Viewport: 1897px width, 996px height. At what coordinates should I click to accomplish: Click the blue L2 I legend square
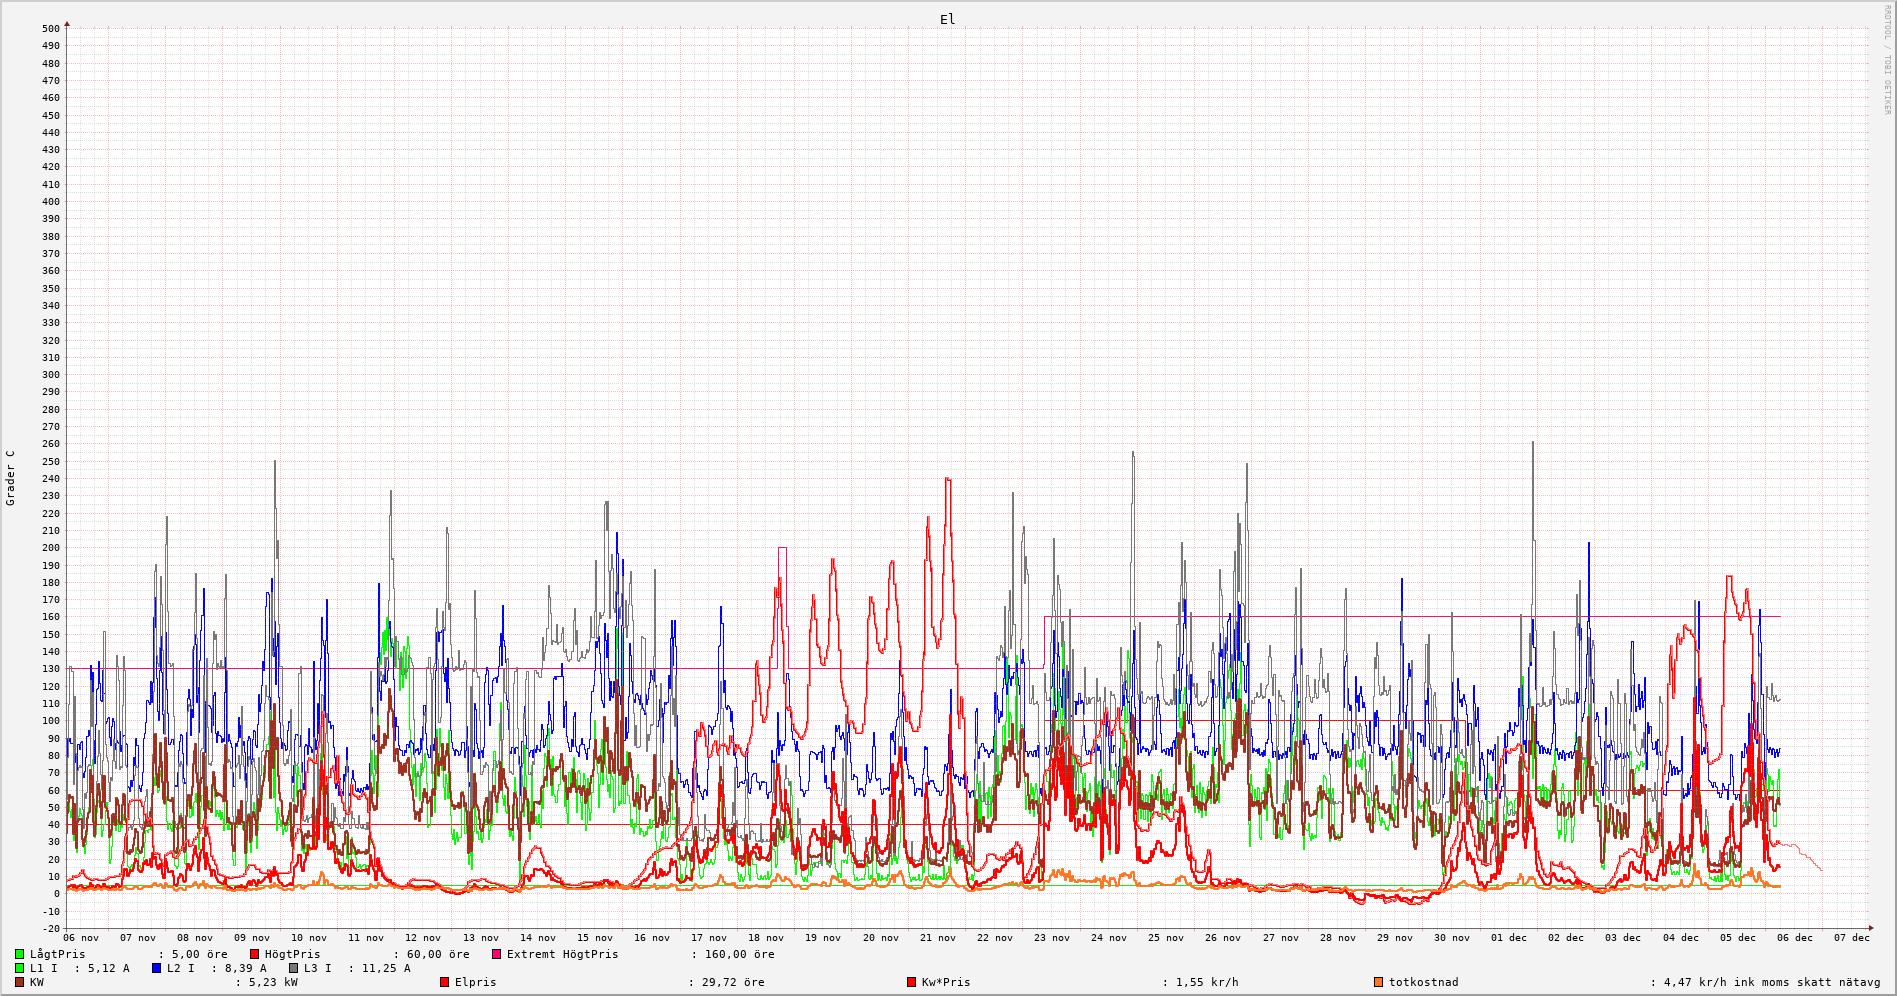[x=157, y=969]
